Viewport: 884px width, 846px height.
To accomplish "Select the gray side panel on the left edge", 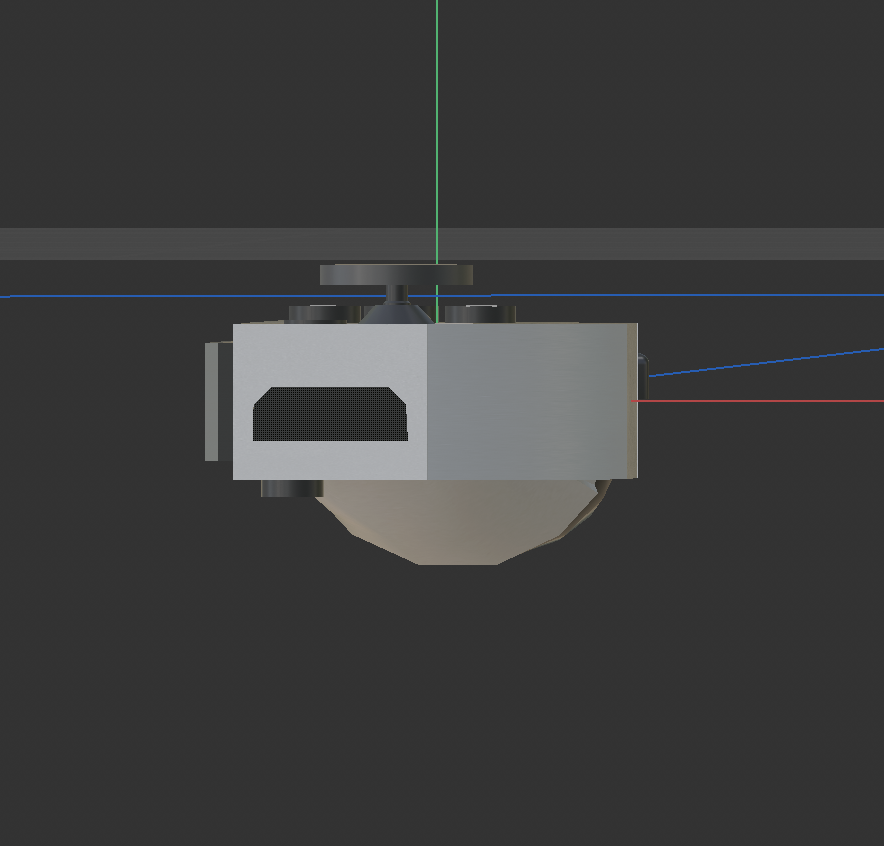I will 212,400.
